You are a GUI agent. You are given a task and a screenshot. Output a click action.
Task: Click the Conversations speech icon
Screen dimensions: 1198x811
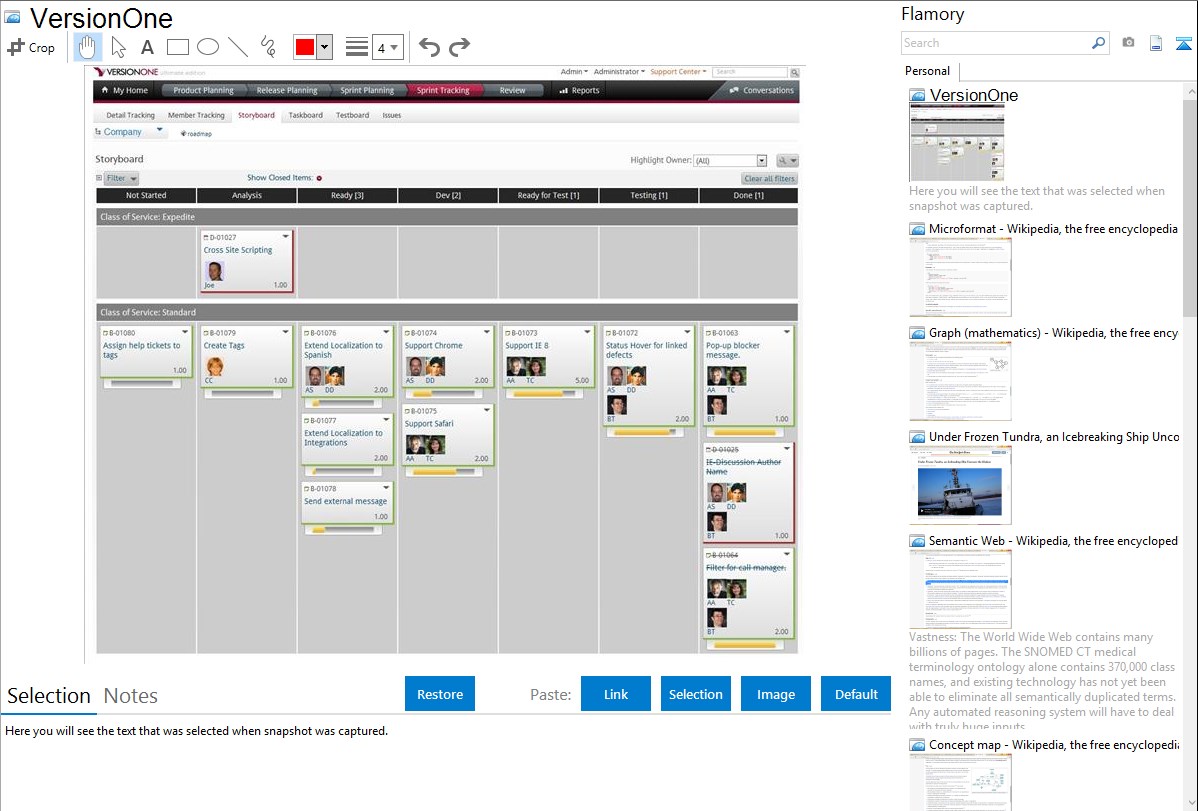point(733,90)
